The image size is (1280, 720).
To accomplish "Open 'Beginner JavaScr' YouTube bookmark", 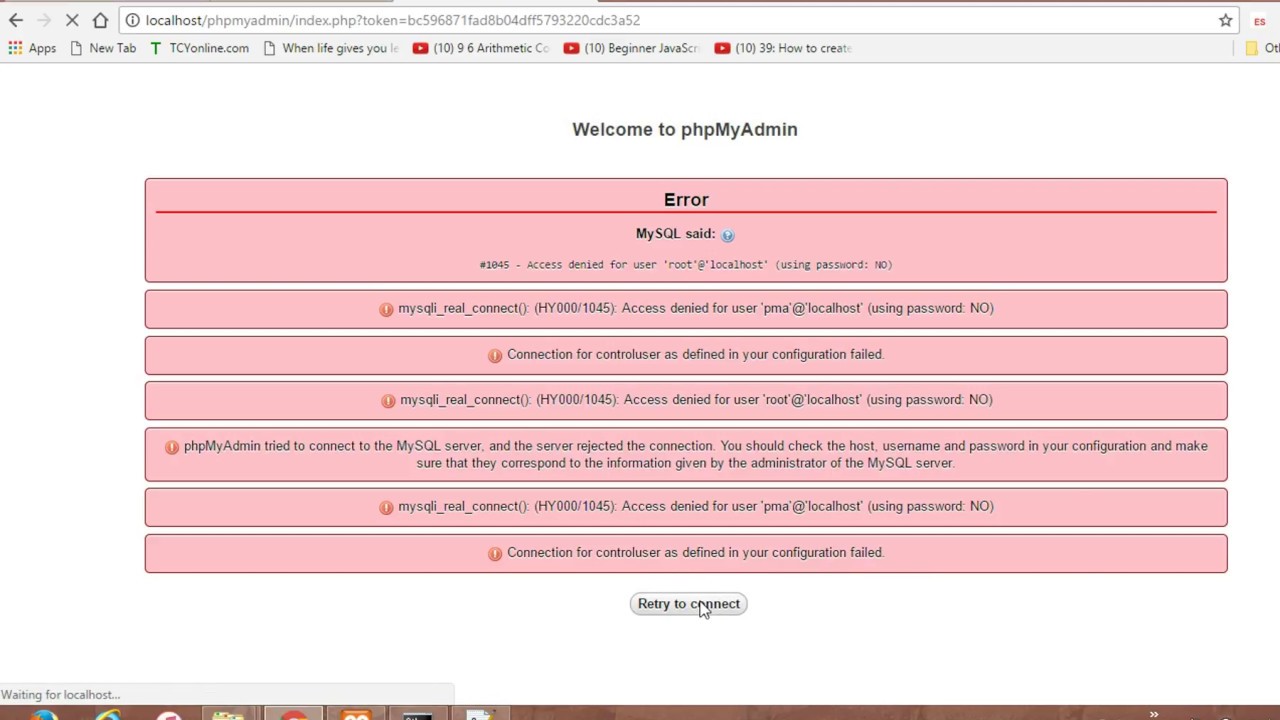I will 631,48.
